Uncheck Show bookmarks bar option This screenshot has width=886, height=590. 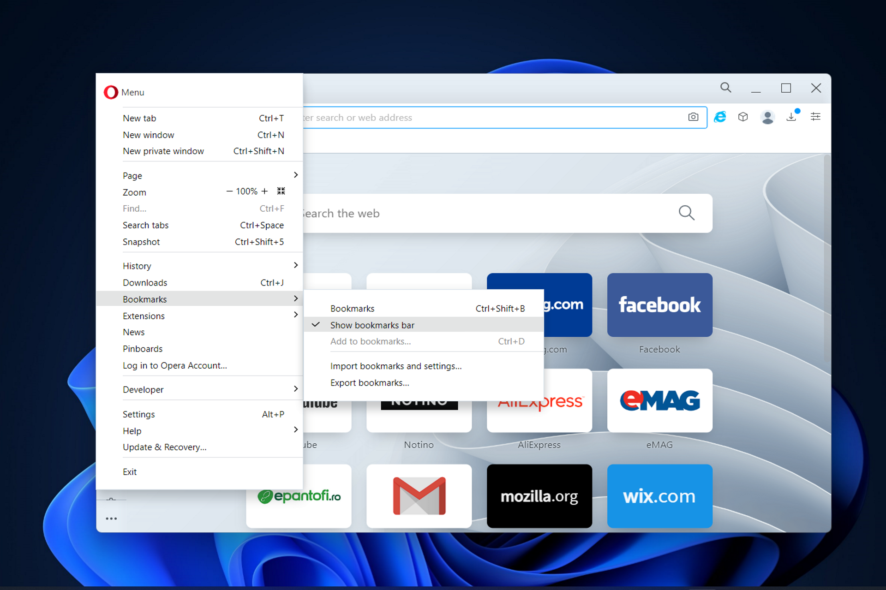[424, 325]
